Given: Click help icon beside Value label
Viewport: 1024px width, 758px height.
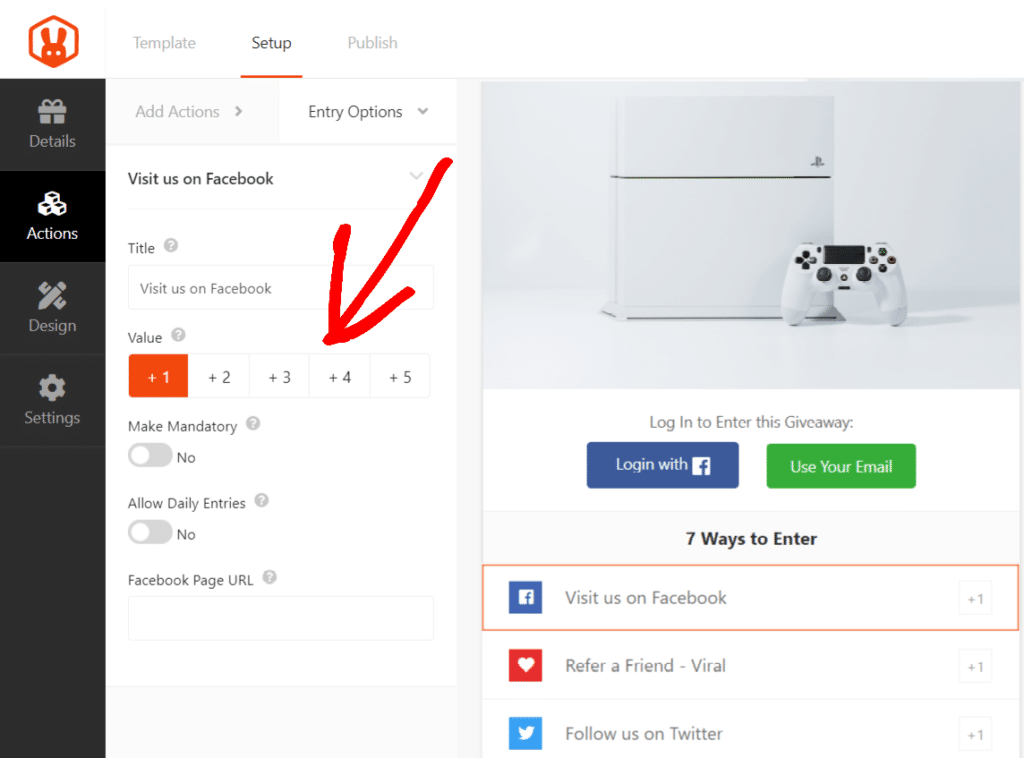Looking at the screenshot, I should [178, 335].
